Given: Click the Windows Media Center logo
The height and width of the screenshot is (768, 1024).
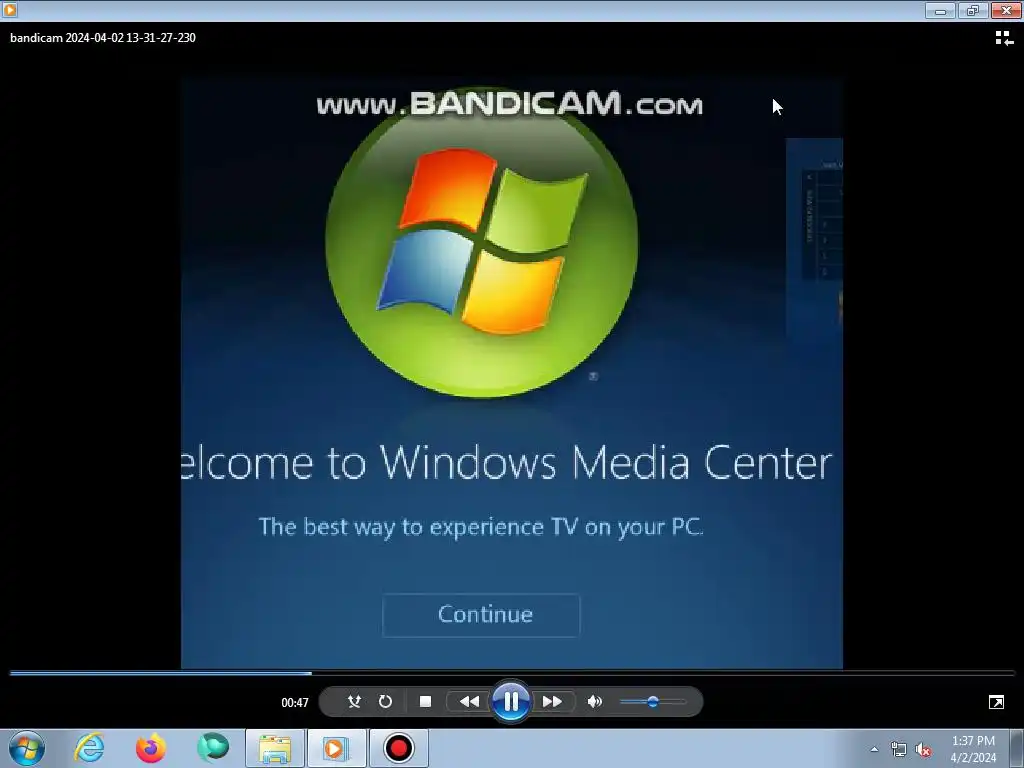Looking at the screenshot, I should click(x=481, y=242).
